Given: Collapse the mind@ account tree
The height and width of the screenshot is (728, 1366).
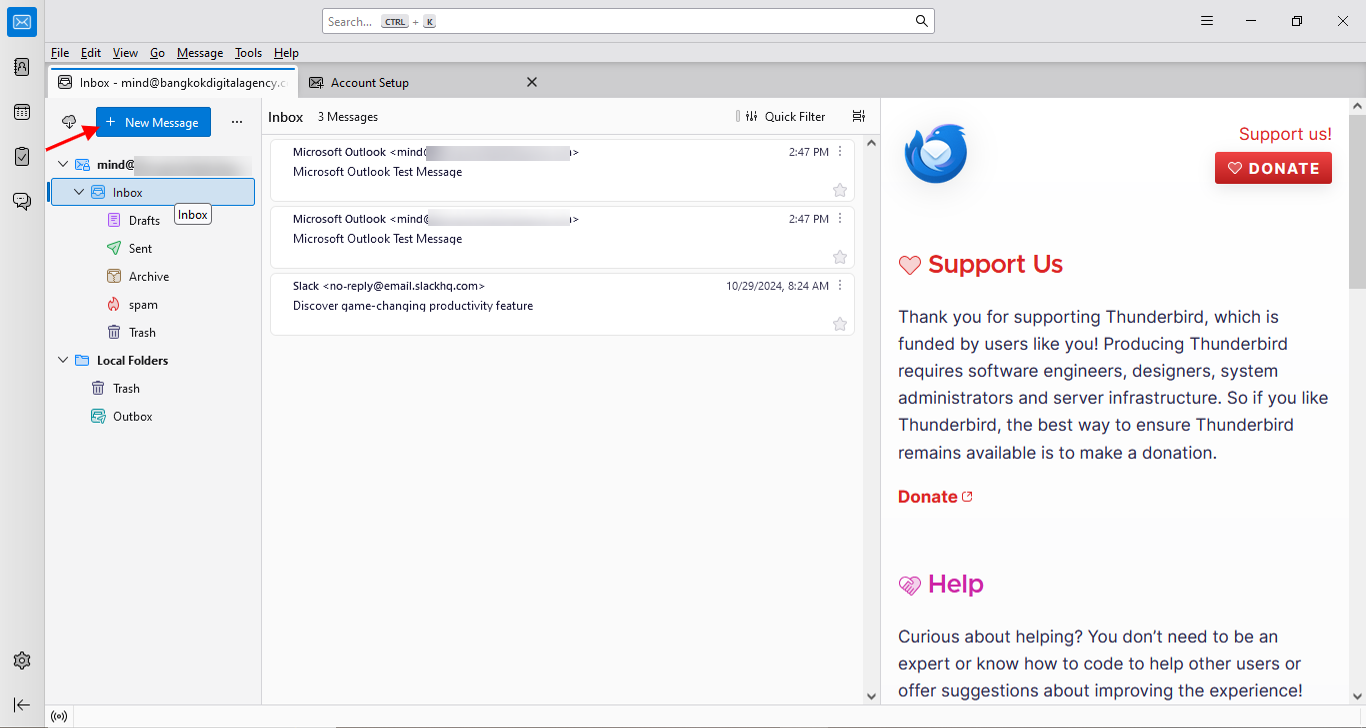Looking at the screenshot, I should click(64, 164).
